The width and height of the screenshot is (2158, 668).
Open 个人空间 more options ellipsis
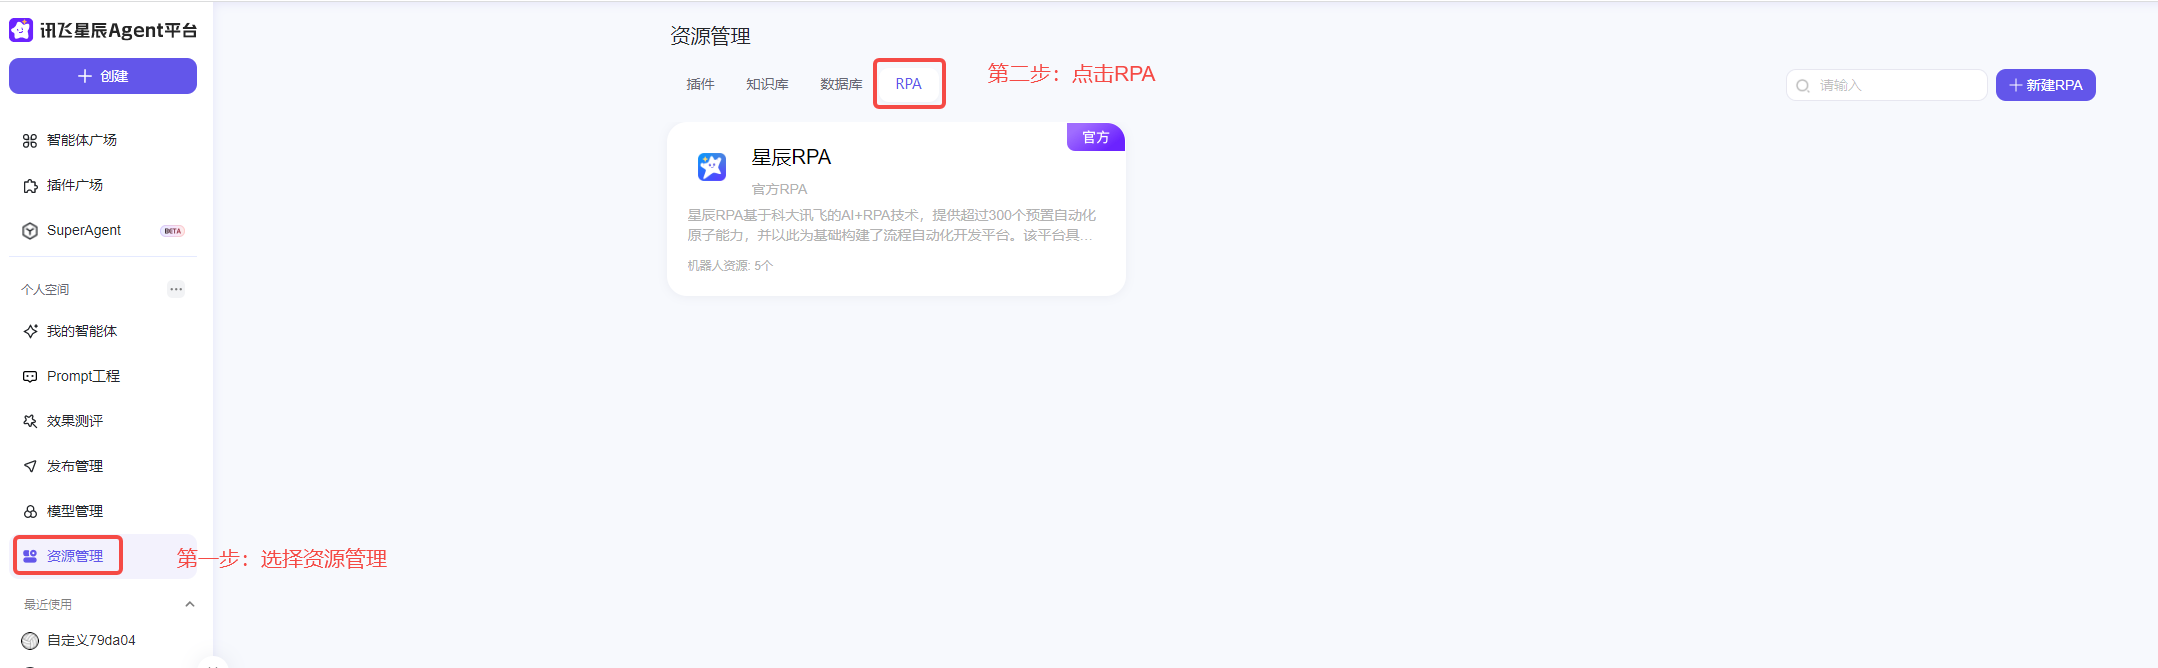[176, 289]
